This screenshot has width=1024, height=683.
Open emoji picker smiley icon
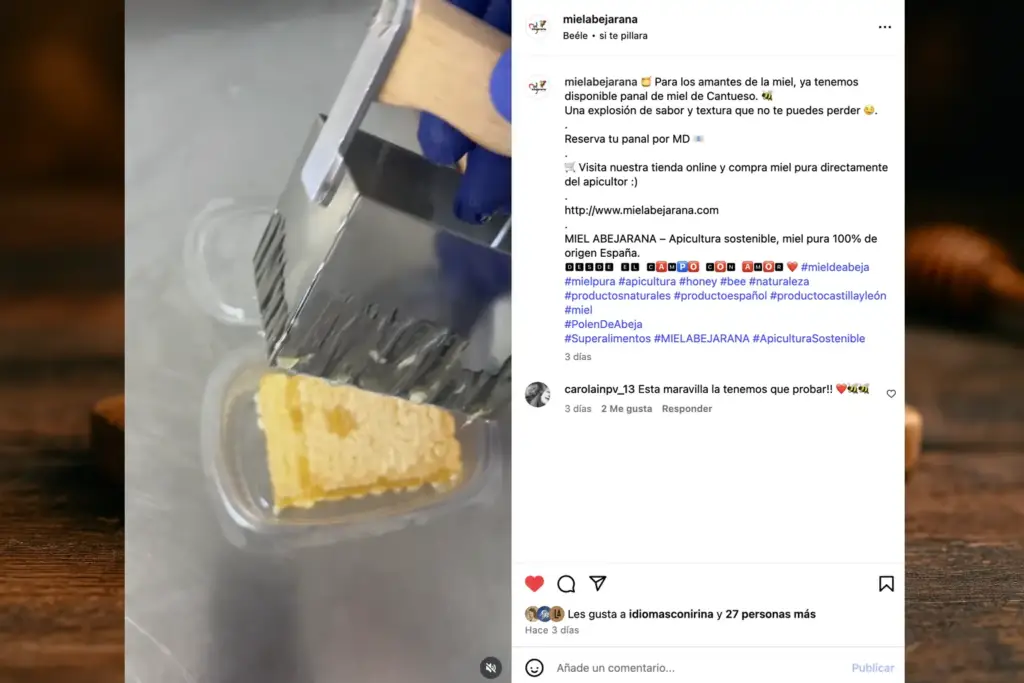tap(534, 667)
